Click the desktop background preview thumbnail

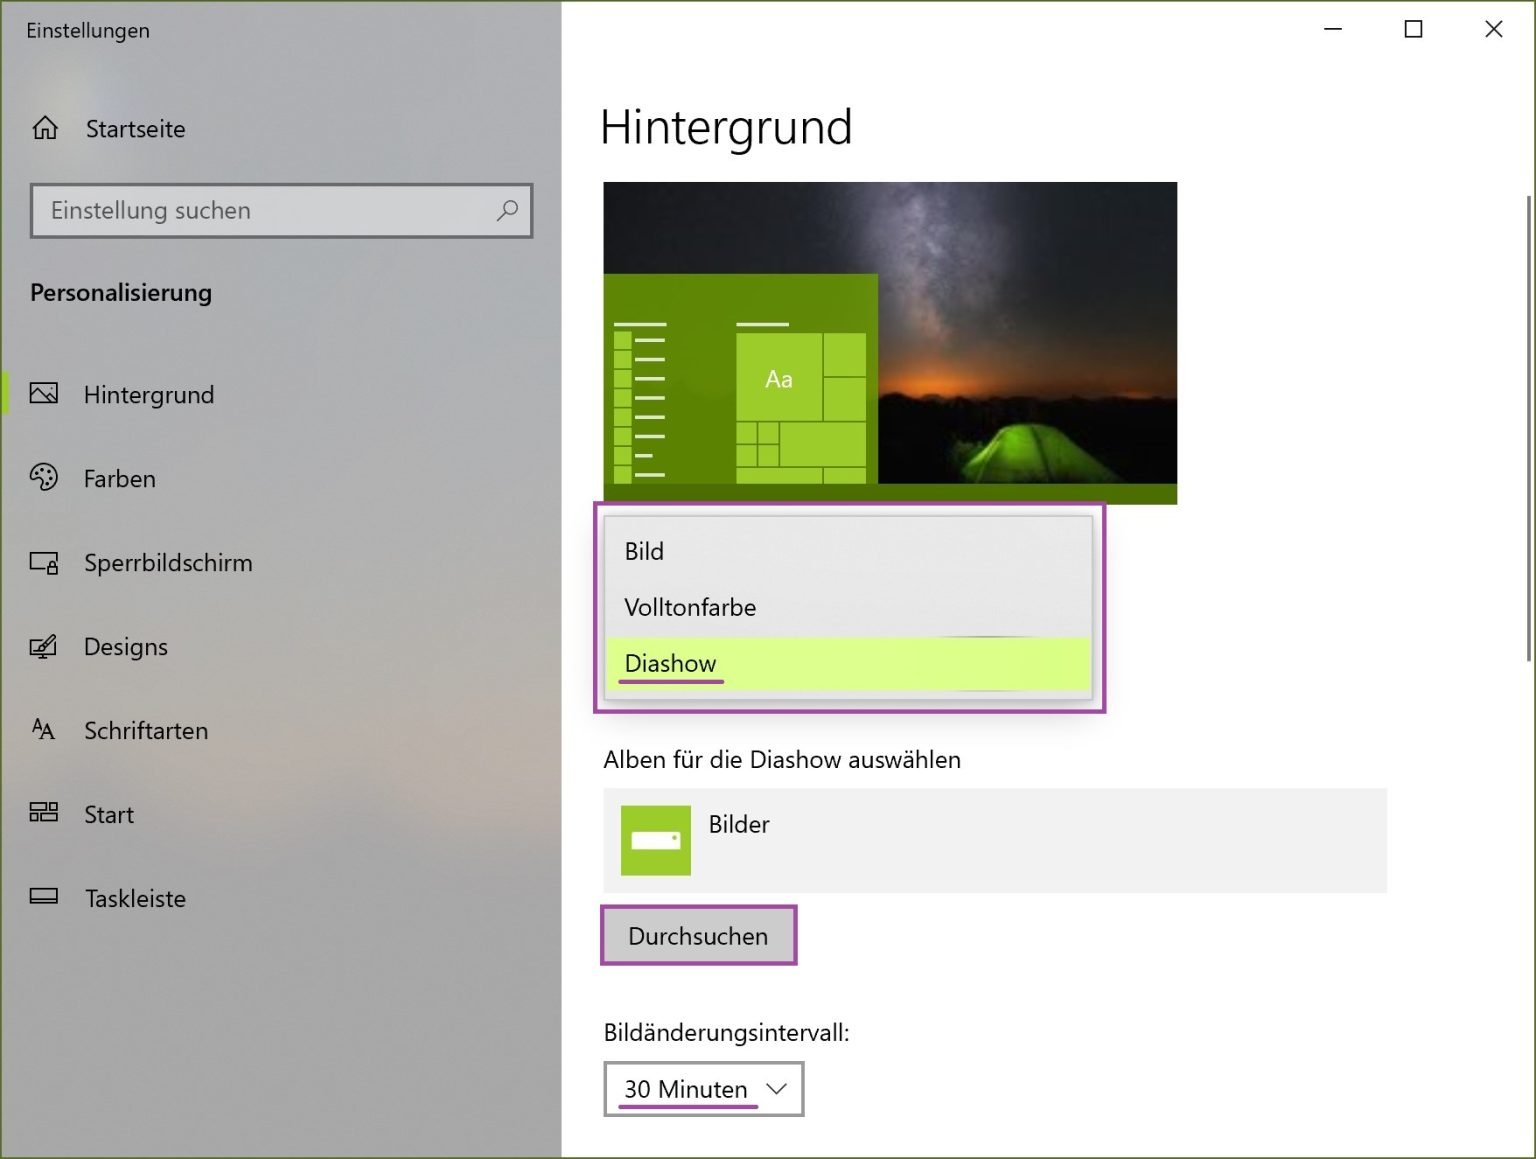[x=890, y=342]
